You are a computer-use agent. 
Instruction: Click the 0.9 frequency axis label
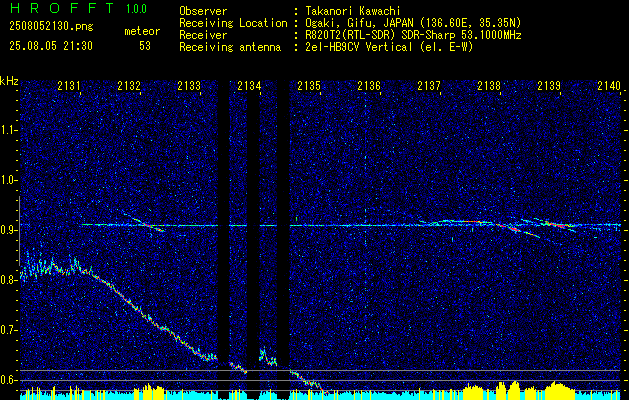[8, 230]
